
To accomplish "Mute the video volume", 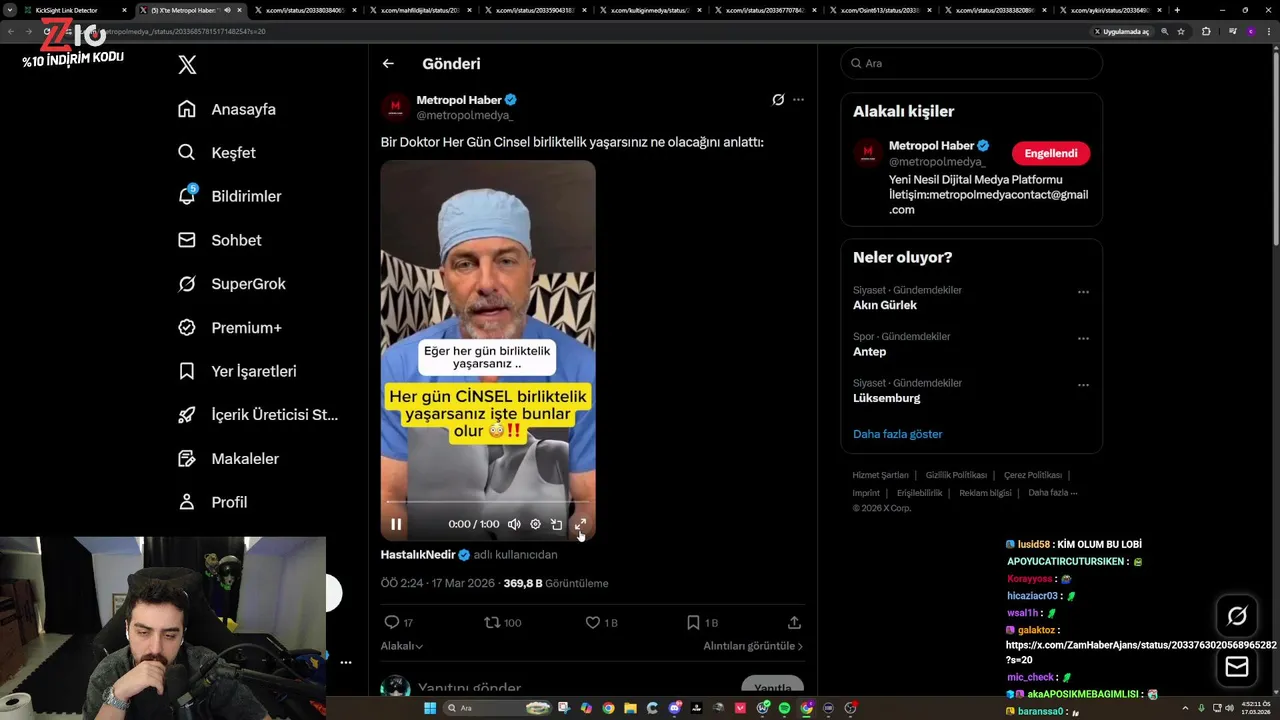I will [514, 524].
